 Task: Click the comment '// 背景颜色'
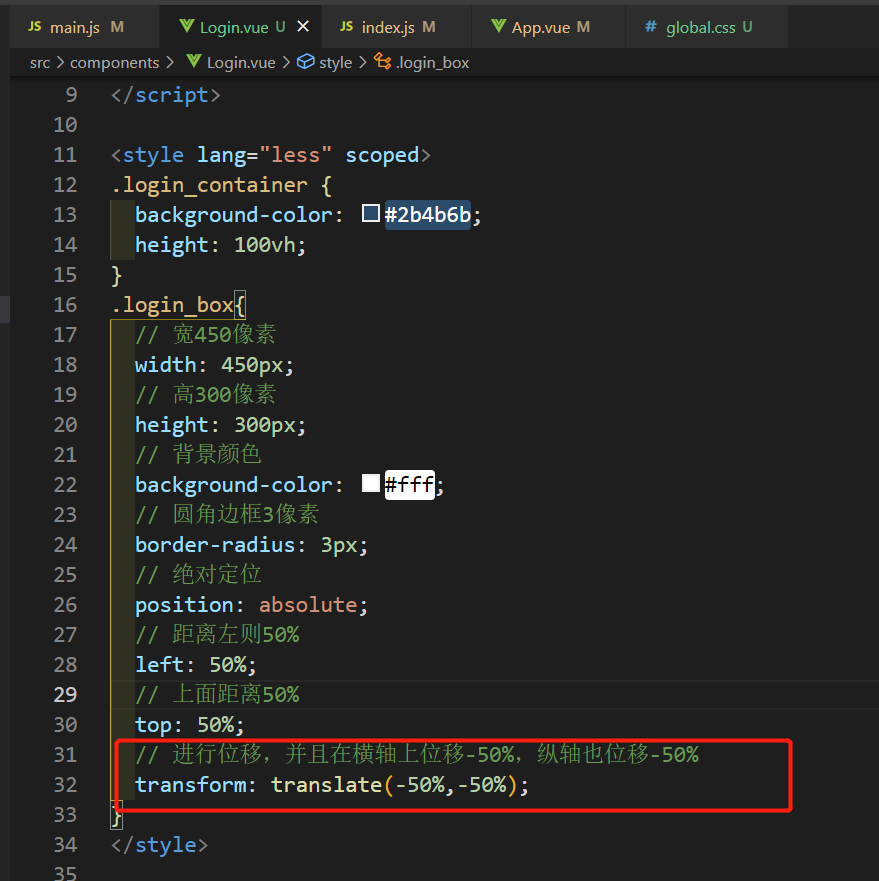[198, 454]
